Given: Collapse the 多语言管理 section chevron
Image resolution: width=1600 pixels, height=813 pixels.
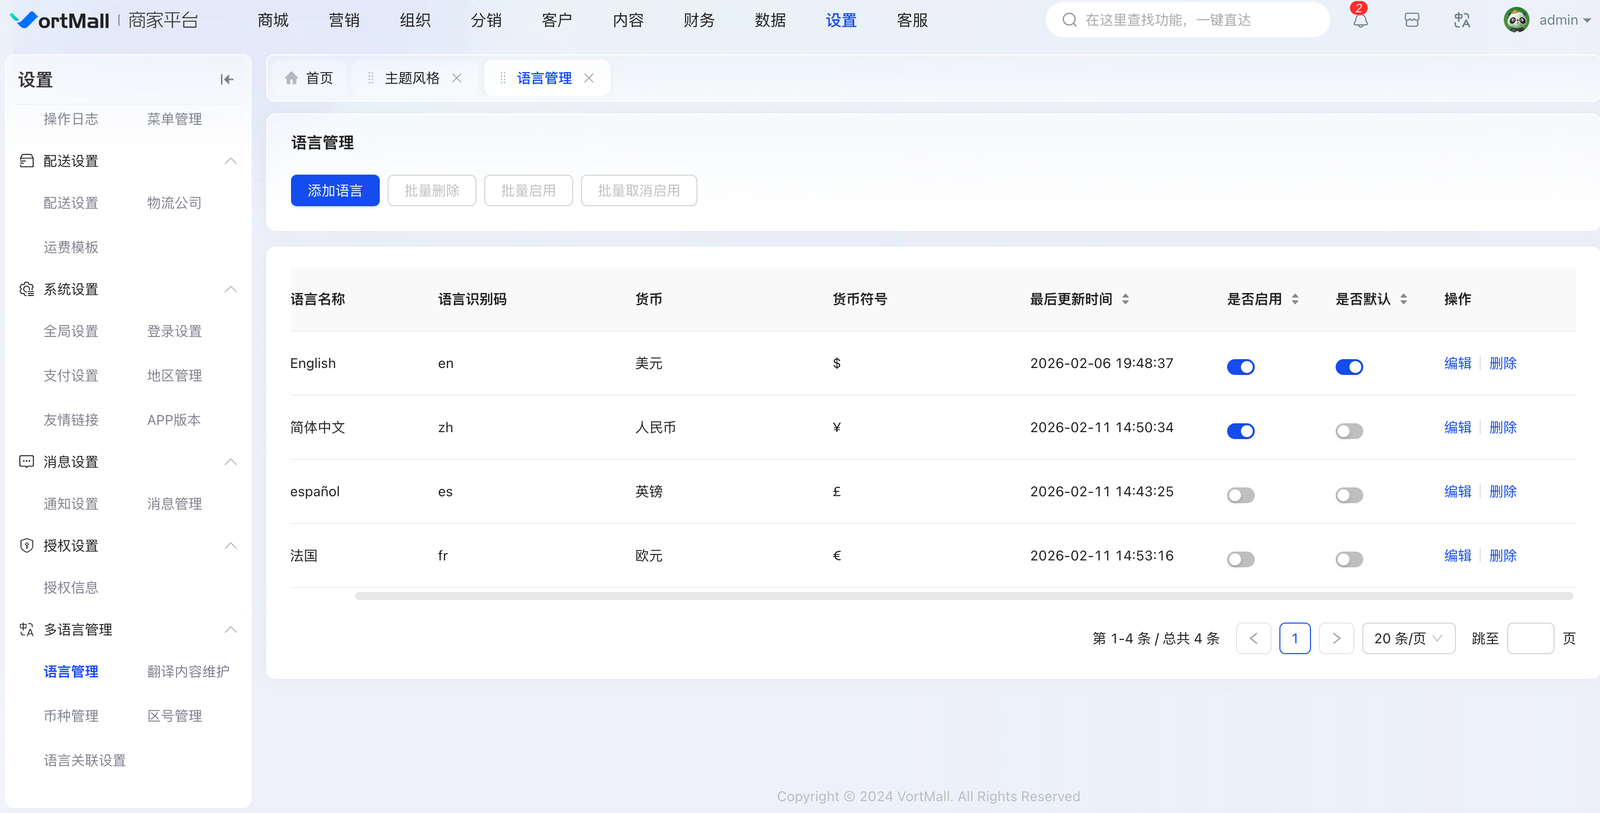Looking at the screenshot, I should point(231,630).
